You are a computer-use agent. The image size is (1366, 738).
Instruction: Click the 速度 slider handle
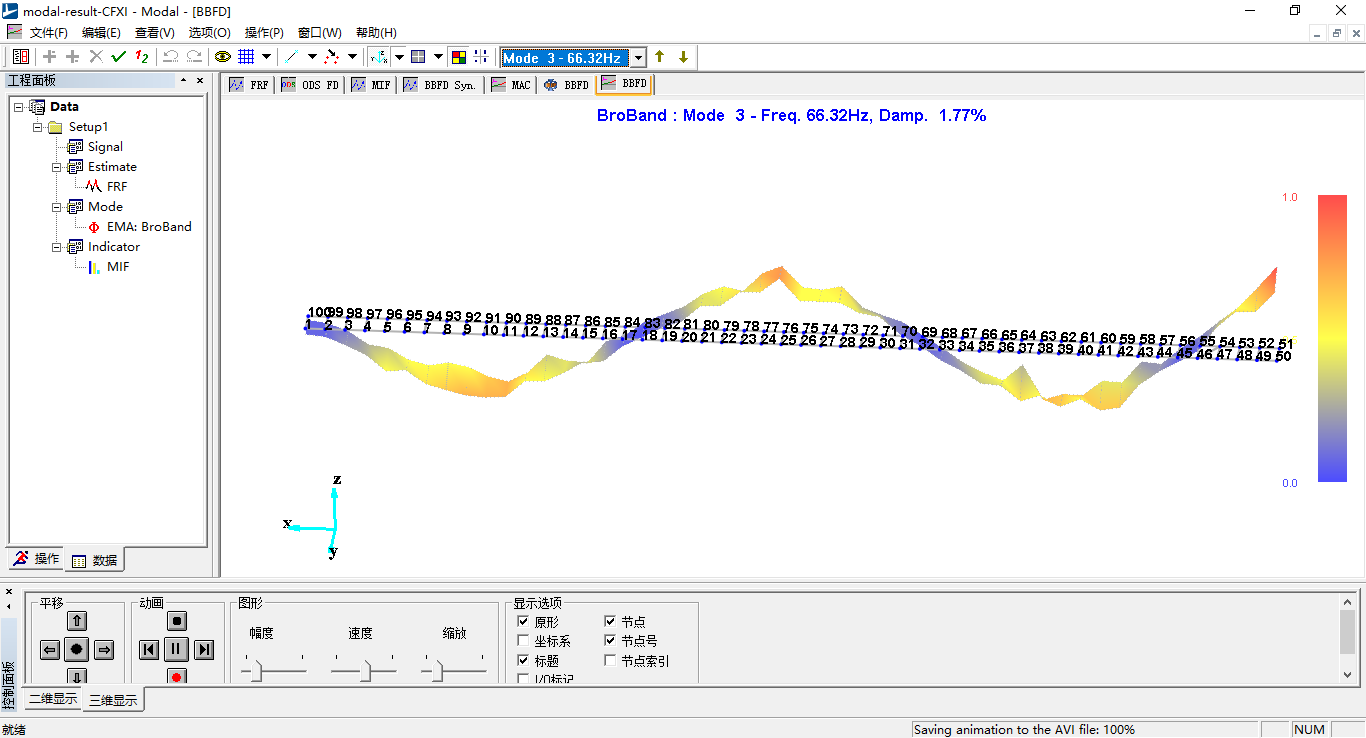[x=365, y=672]
